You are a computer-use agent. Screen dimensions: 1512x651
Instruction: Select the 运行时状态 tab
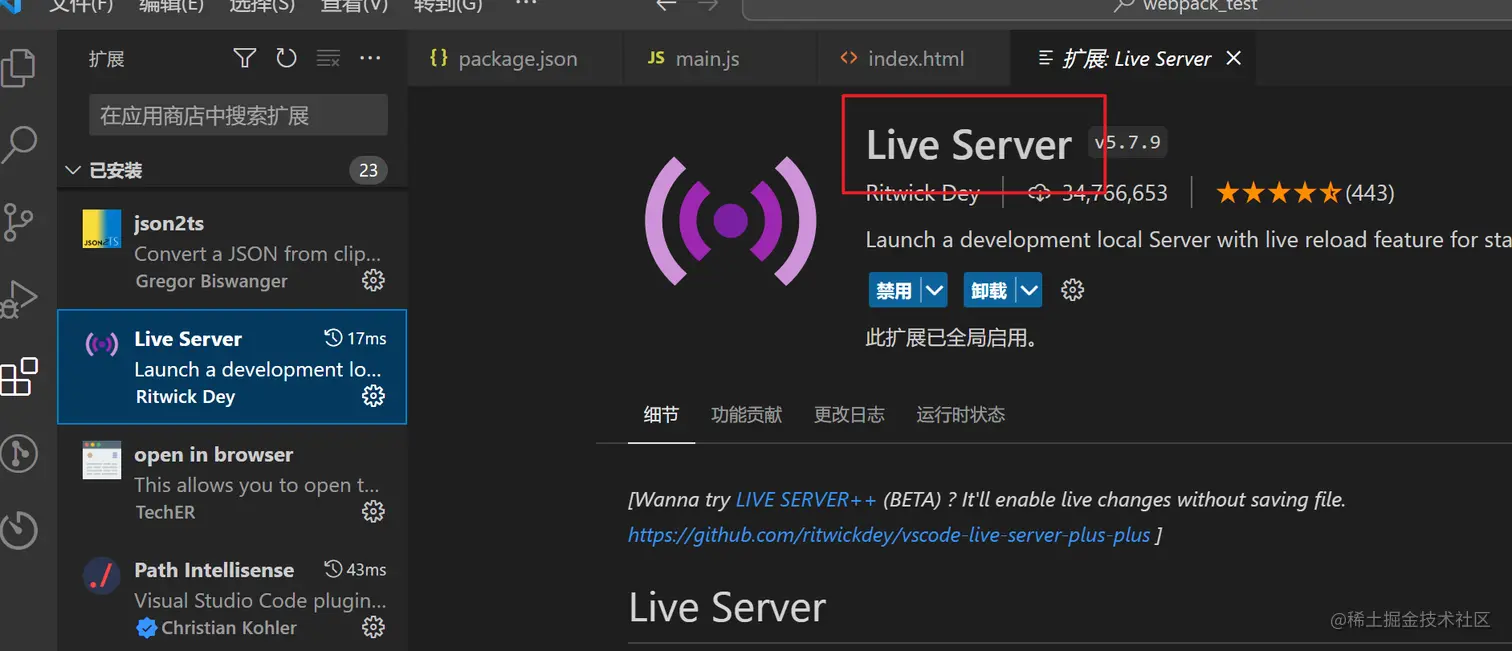(x=960, y=415)
